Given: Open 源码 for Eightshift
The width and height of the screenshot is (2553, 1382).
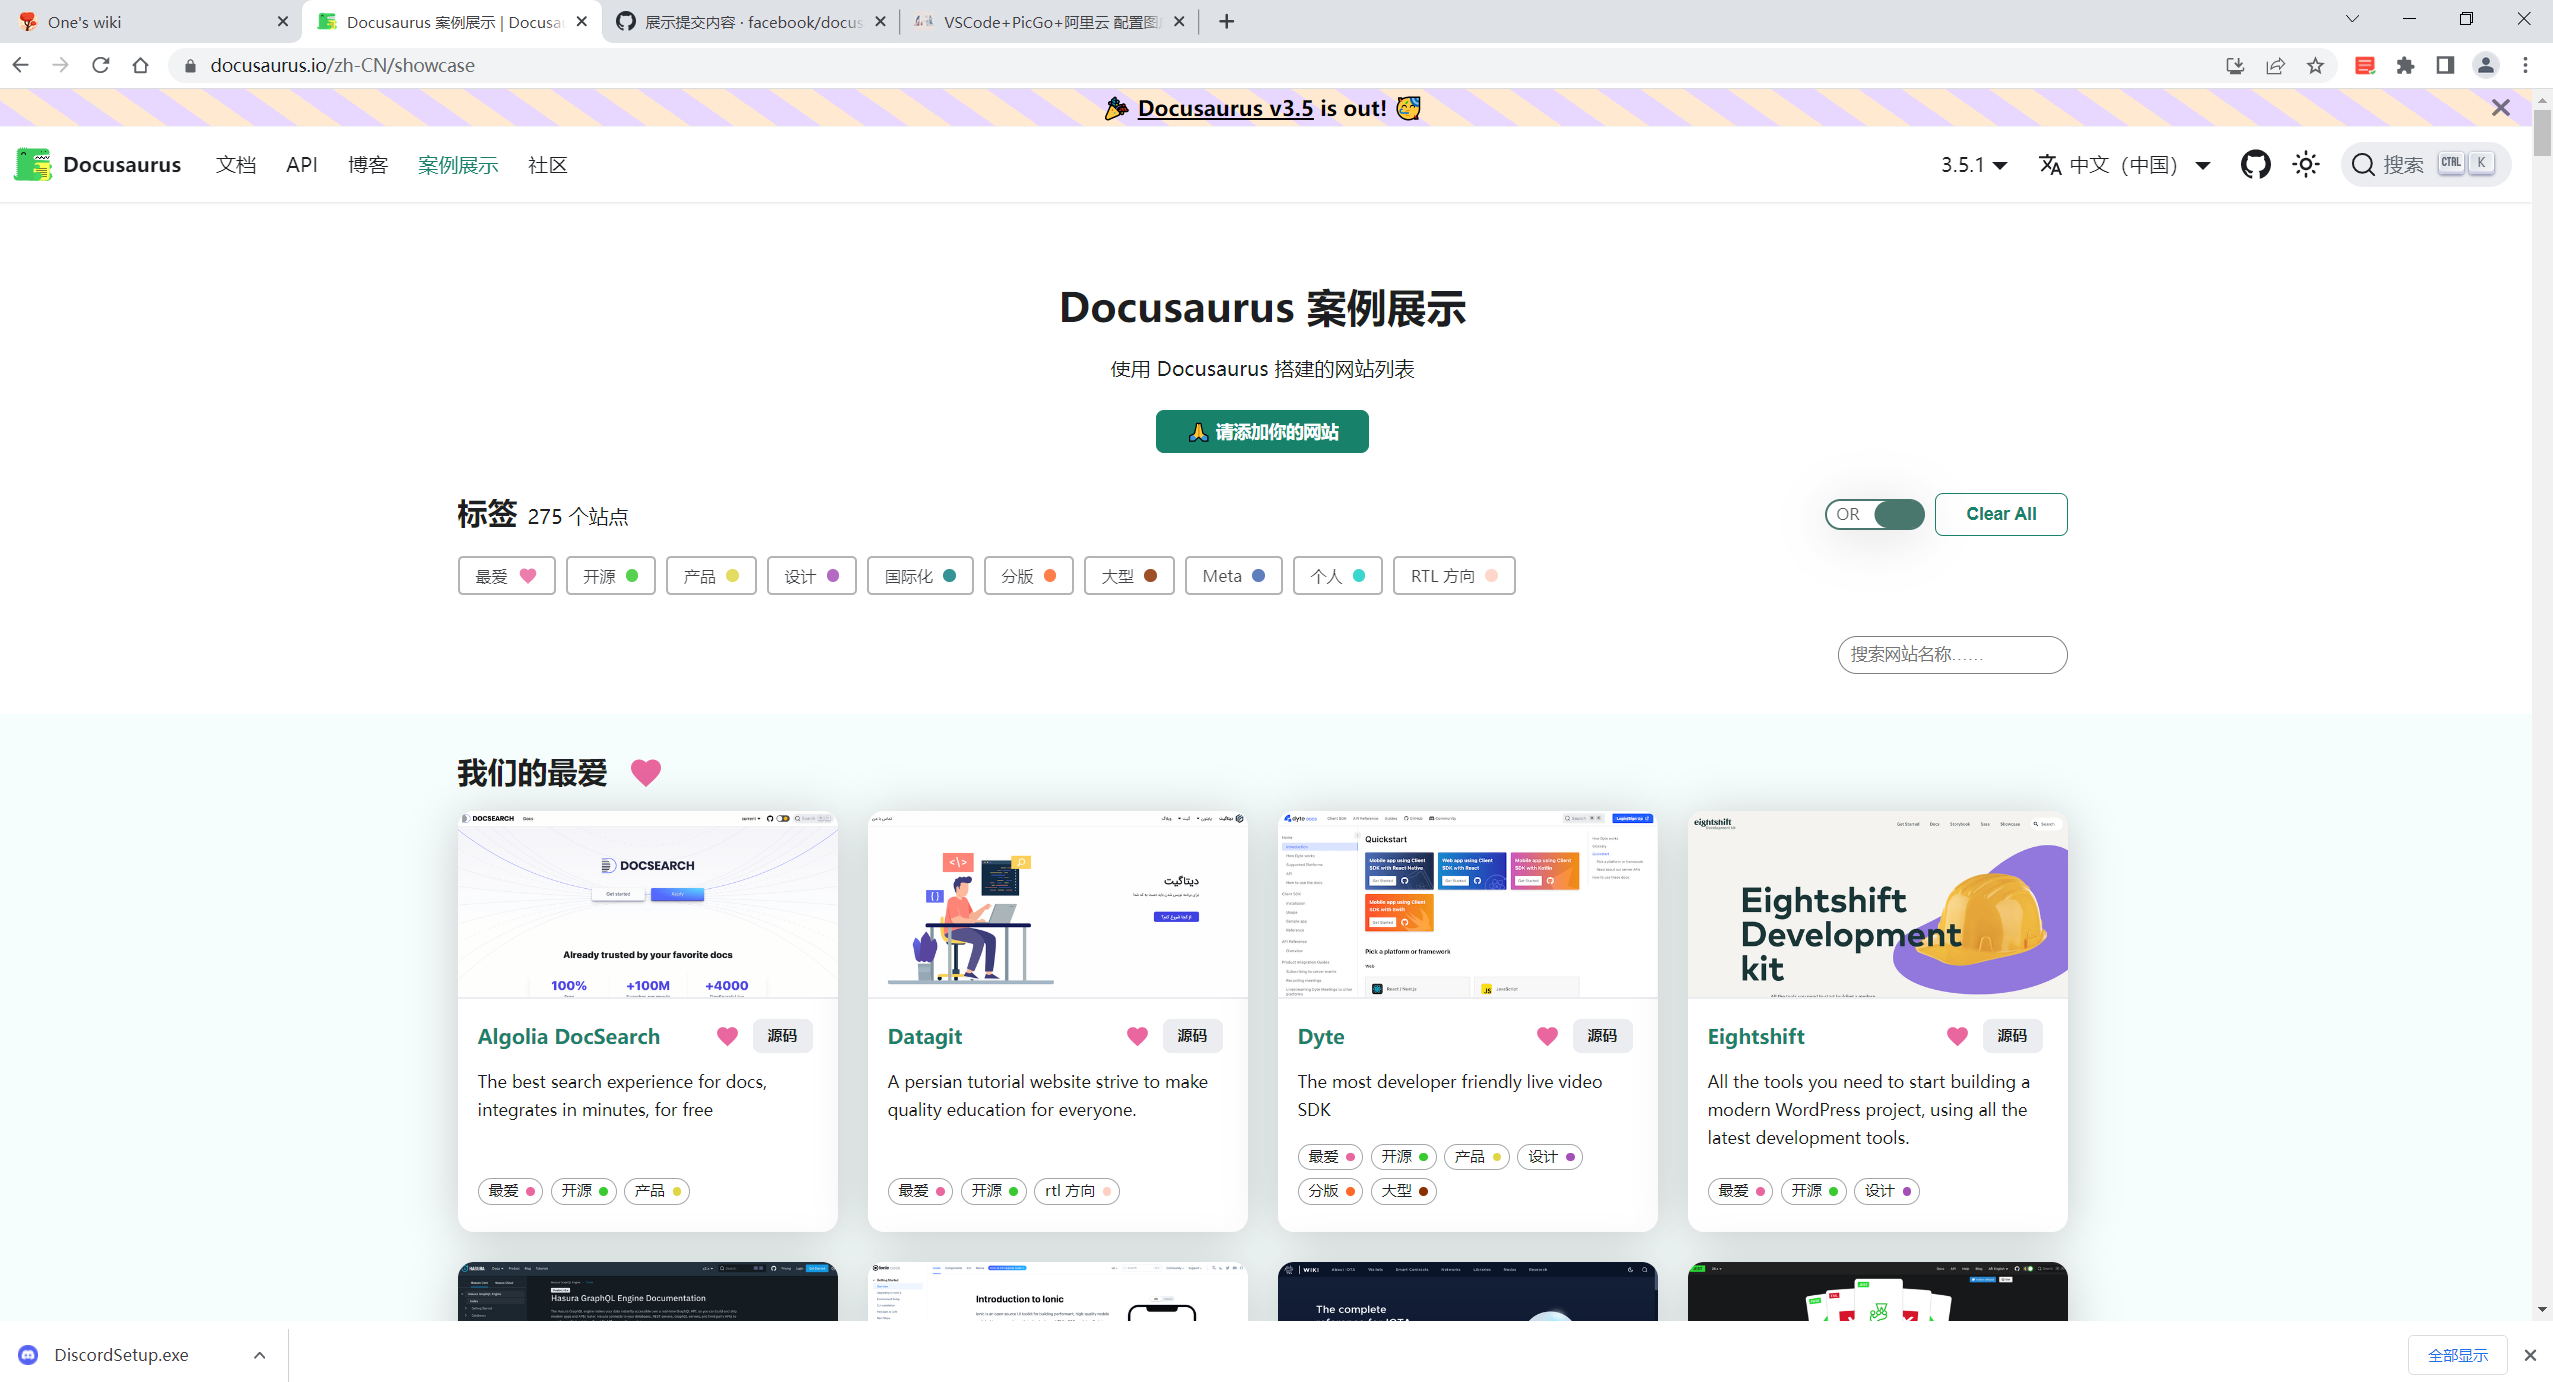Looking at the screenshot, I should click(x=2012, y=1036).
